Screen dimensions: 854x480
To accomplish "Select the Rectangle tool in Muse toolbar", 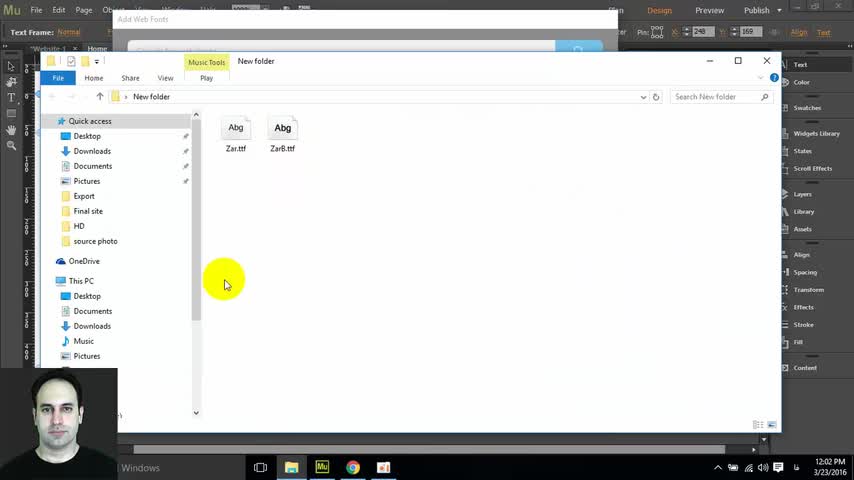I will (11, 114).
